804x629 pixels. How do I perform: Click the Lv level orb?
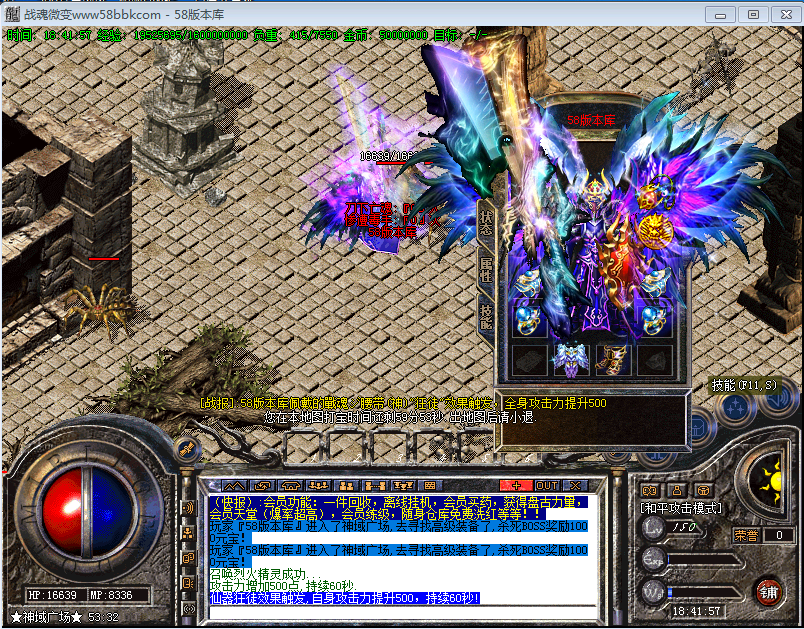pyautogui.click(x=654, y=527)
